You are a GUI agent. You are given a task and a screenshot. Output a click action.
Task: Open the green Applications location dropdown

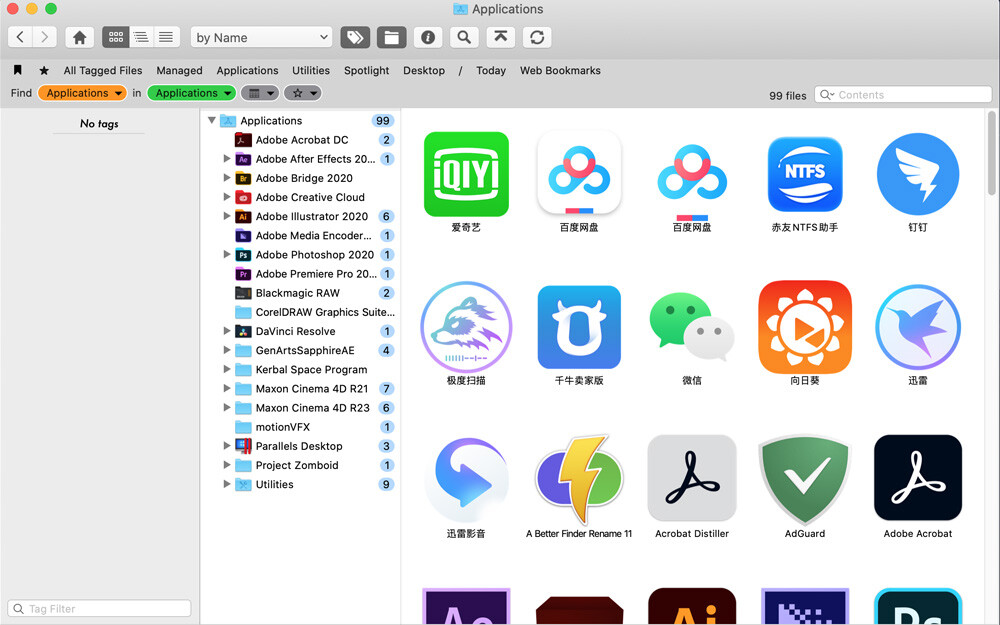click(191, 93)
